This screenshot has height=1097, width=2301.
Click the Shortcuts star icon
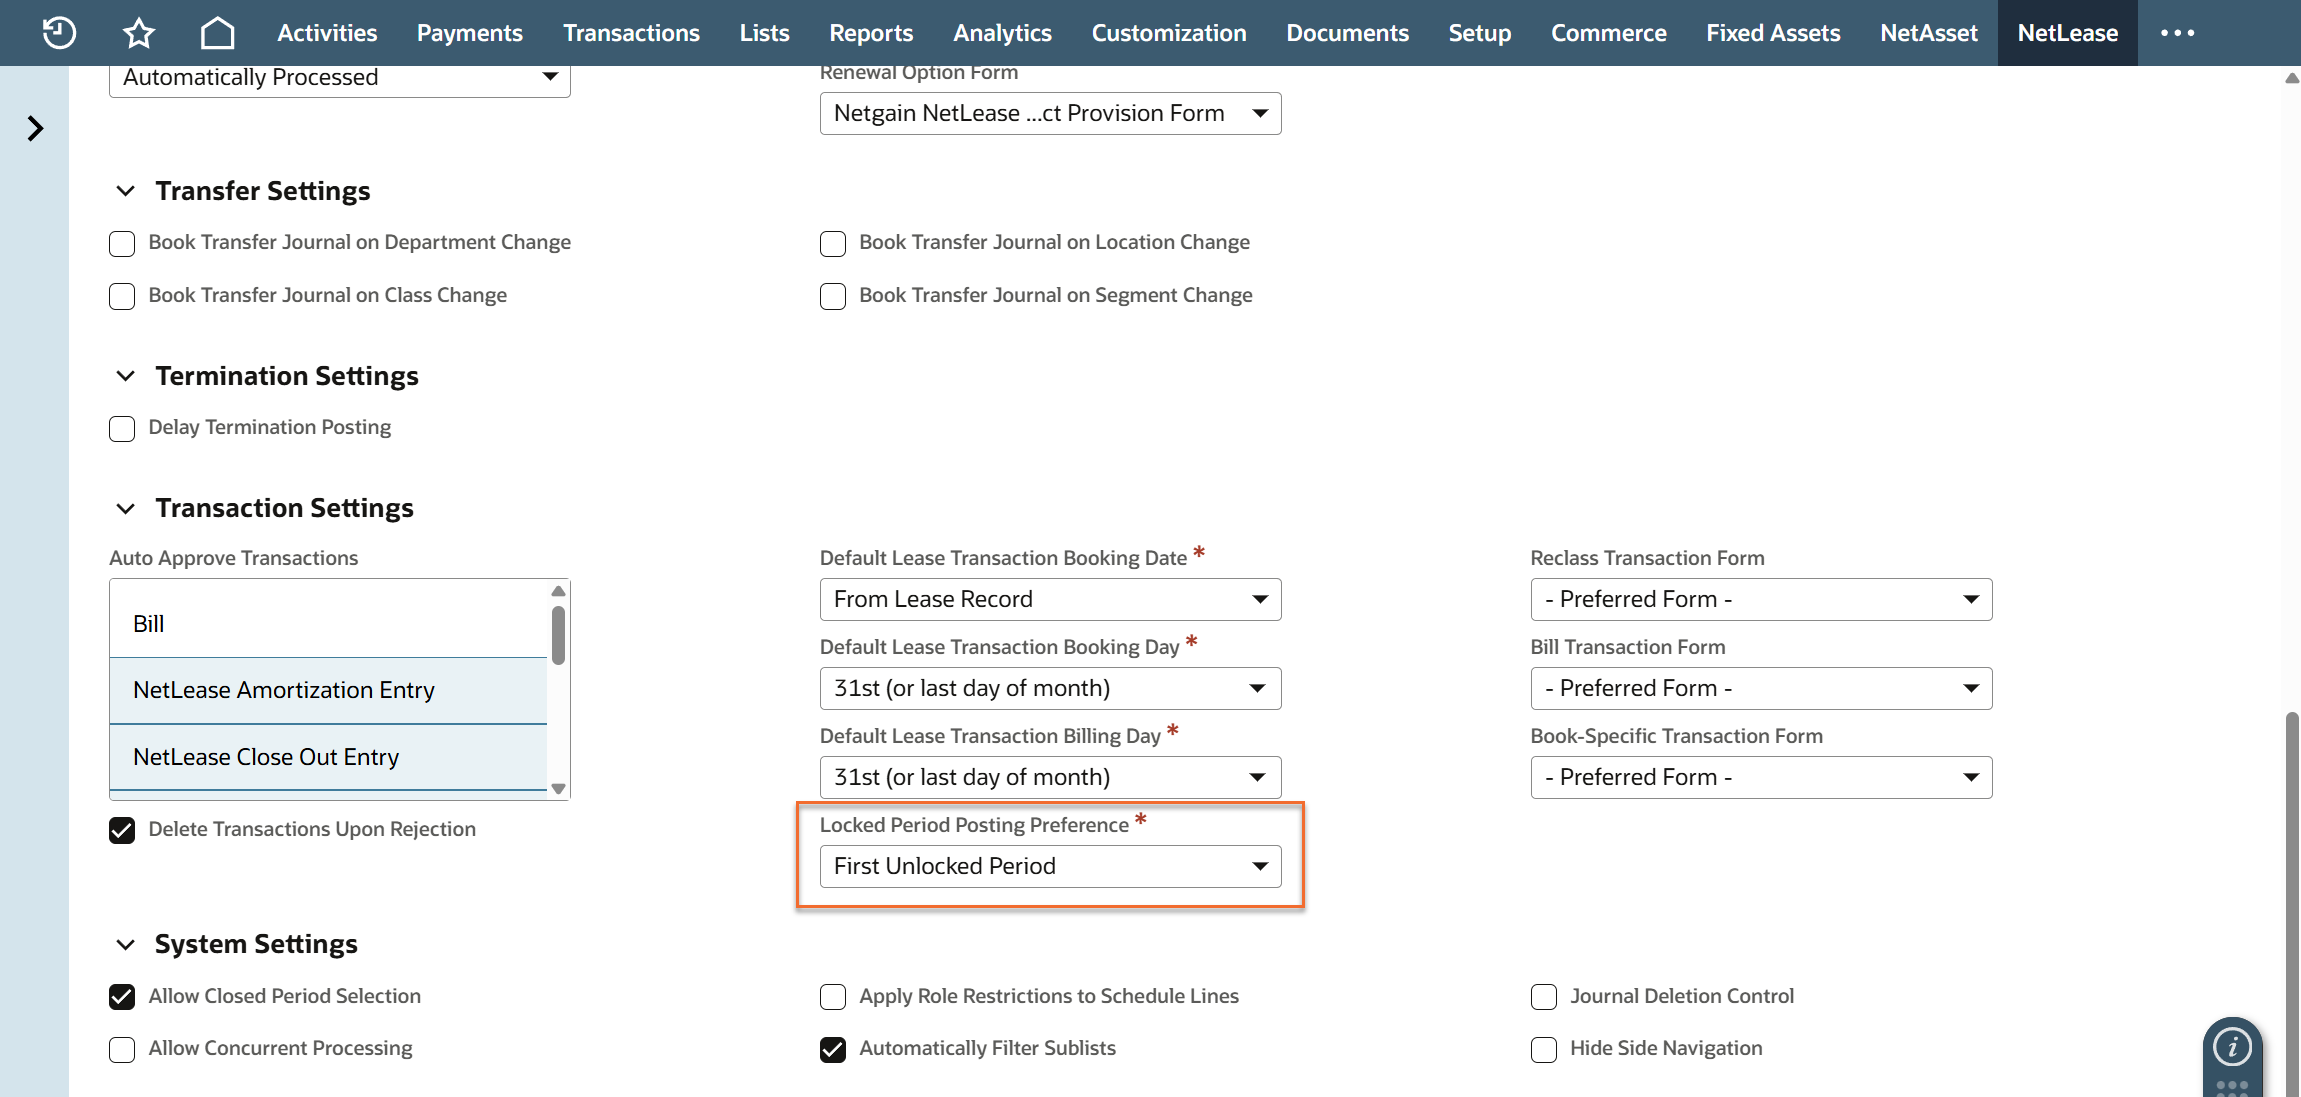tap(139, 33)
